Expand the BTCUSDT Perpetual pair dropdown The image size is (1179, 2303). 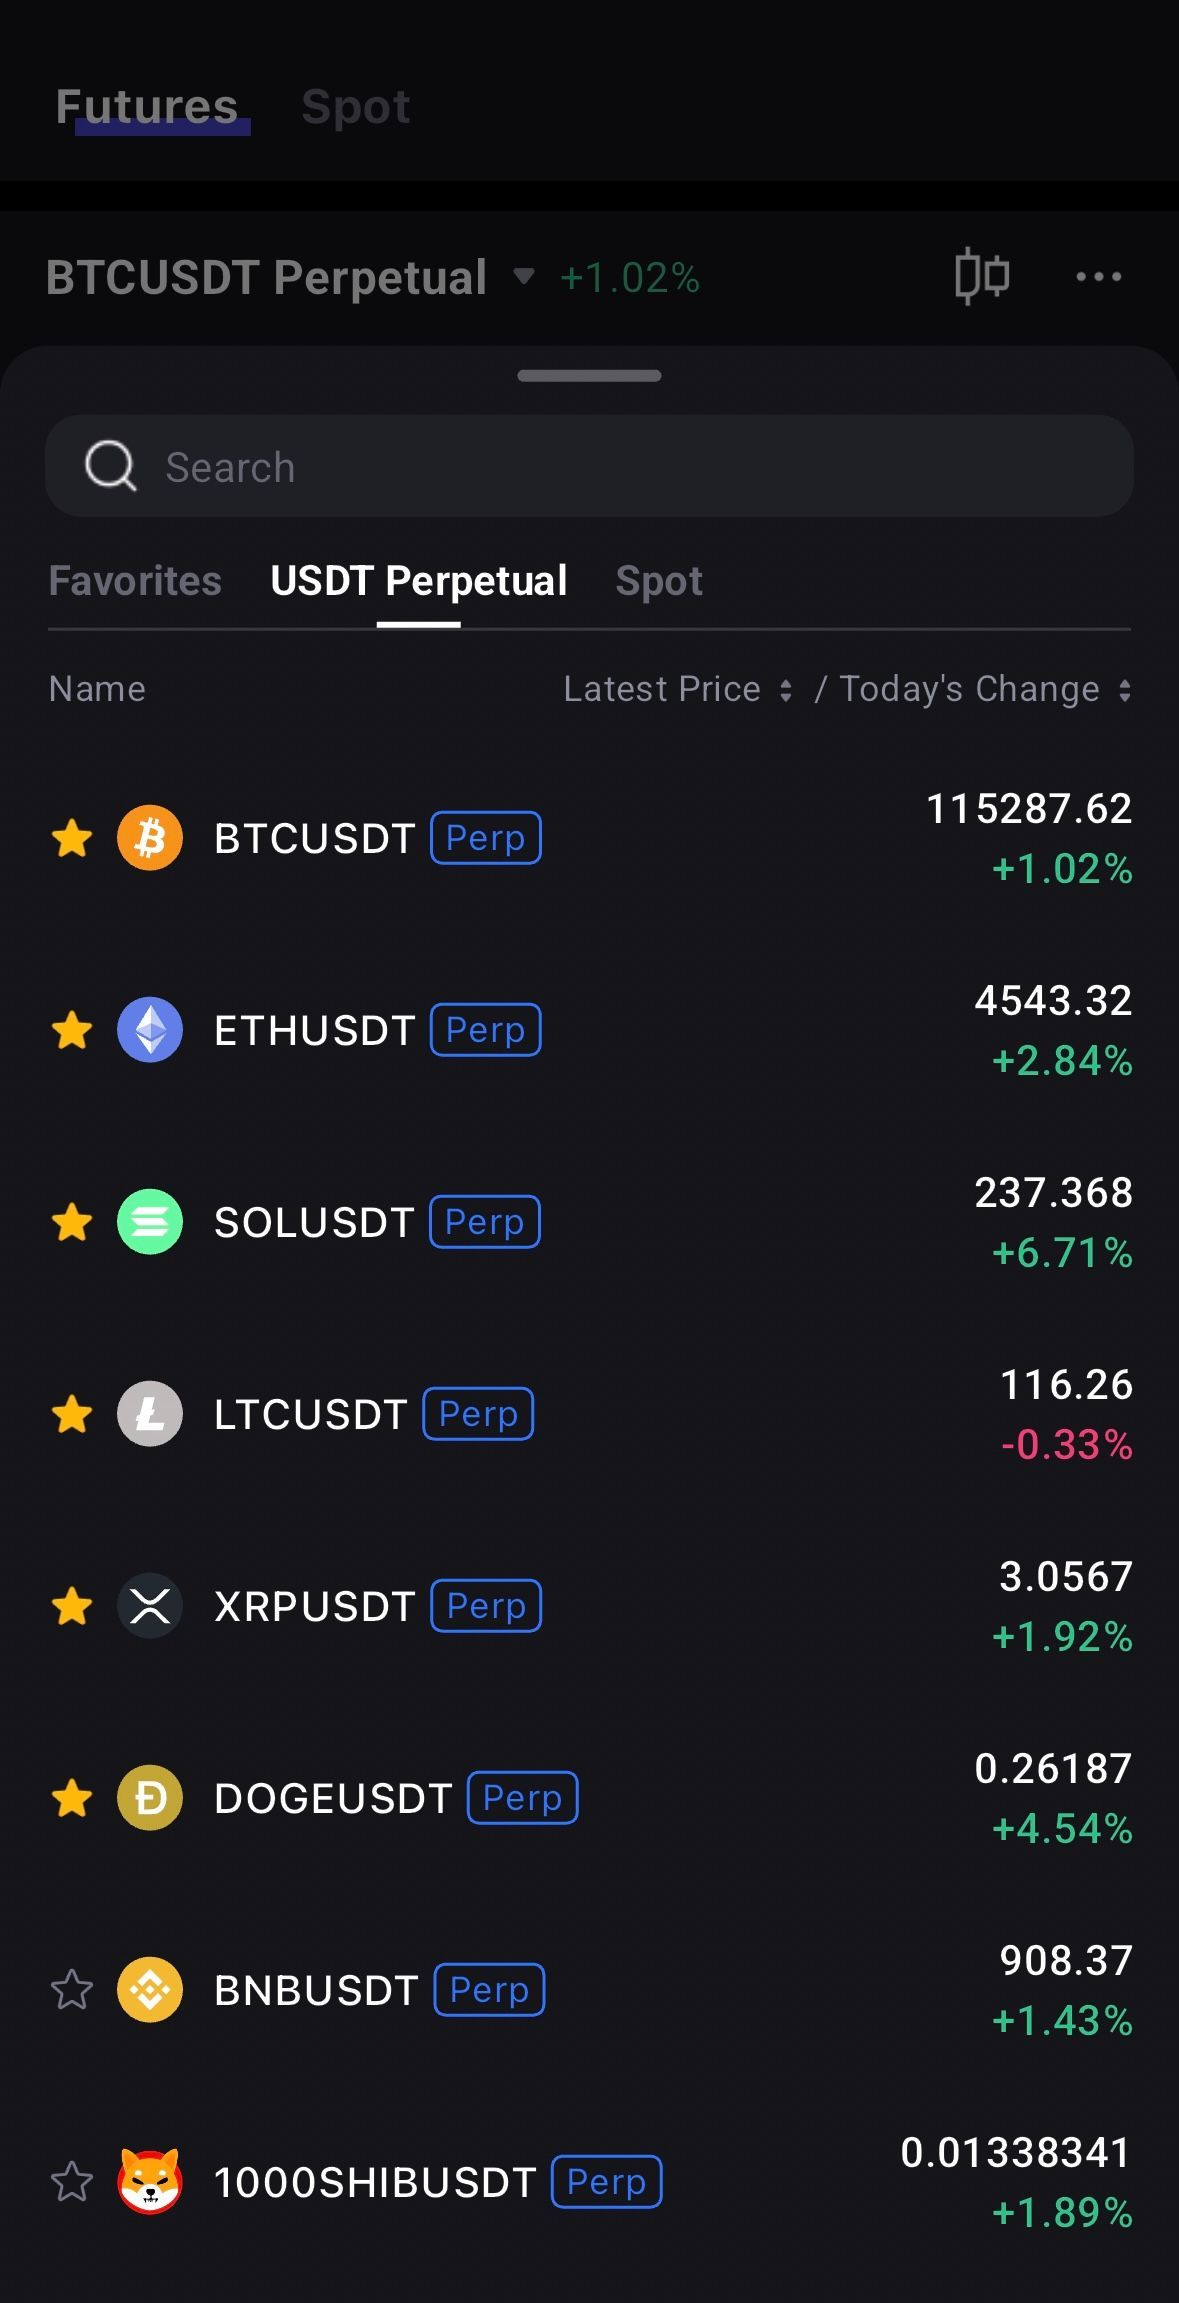pos(523,277)
